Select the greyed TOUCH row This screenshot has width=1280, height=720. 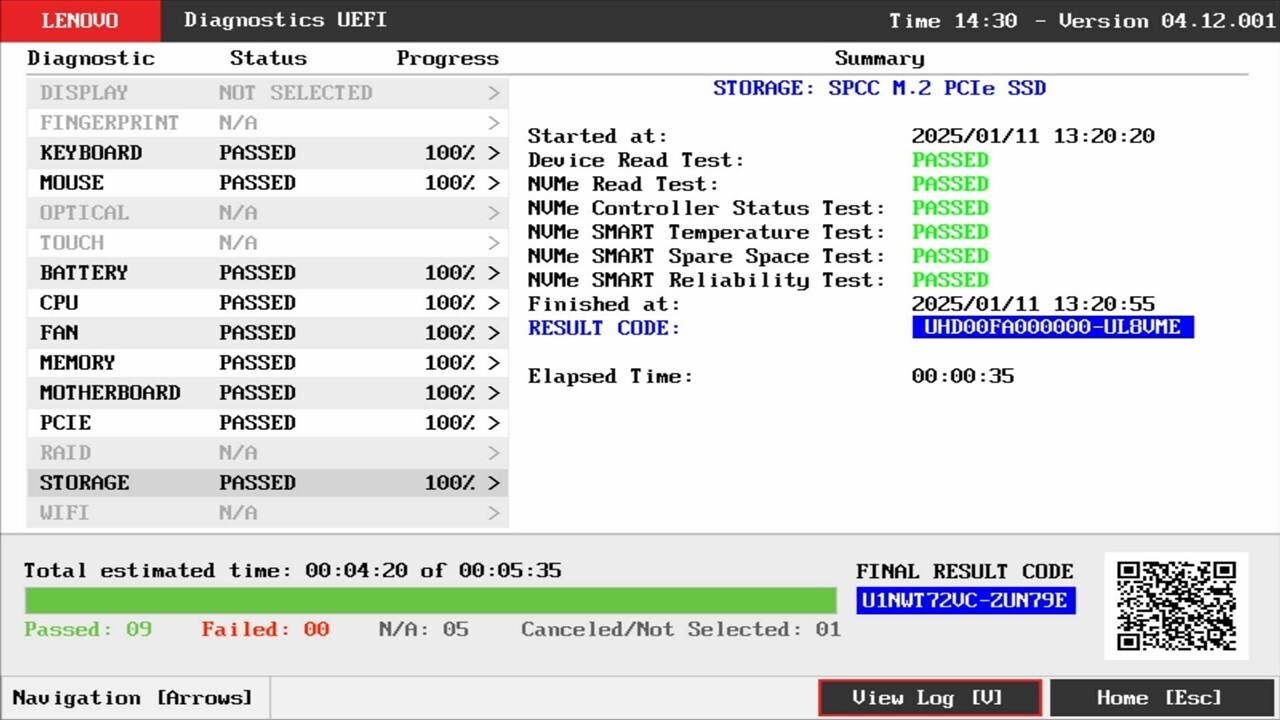[x=268, y=243]
